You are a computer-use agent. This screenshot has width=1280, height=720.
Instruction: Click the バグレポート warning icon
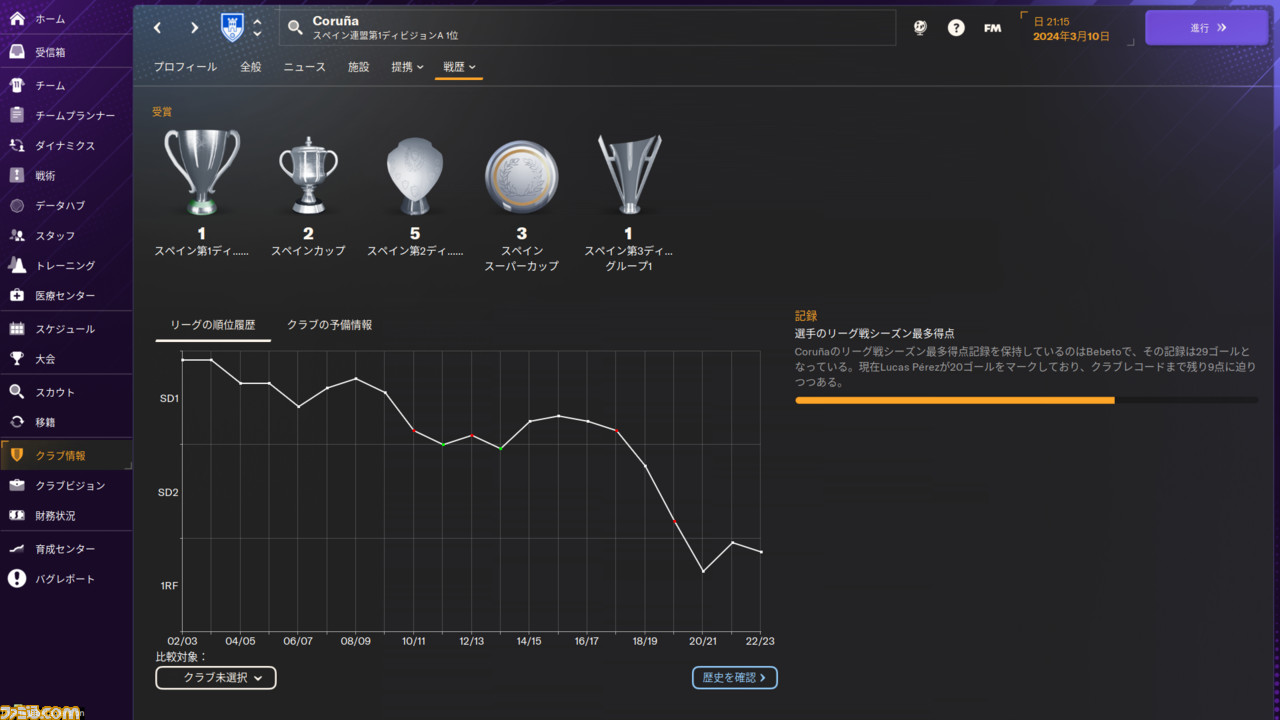tap(17, 579)
